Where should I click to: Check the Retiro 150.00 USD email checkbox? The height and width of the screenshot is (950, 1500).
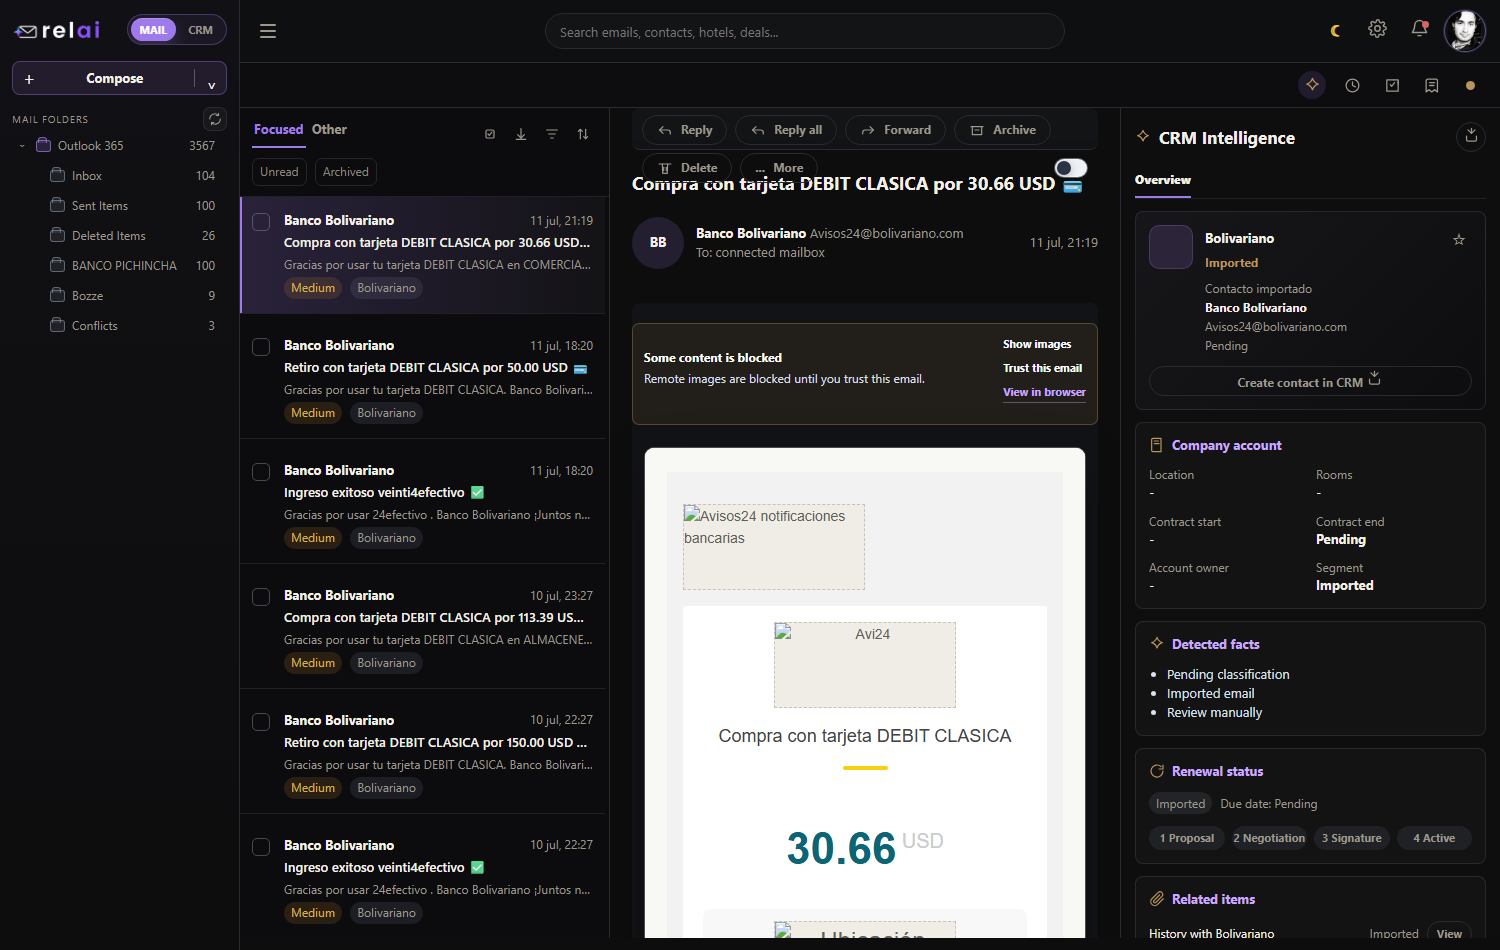(x=261, y=722)
